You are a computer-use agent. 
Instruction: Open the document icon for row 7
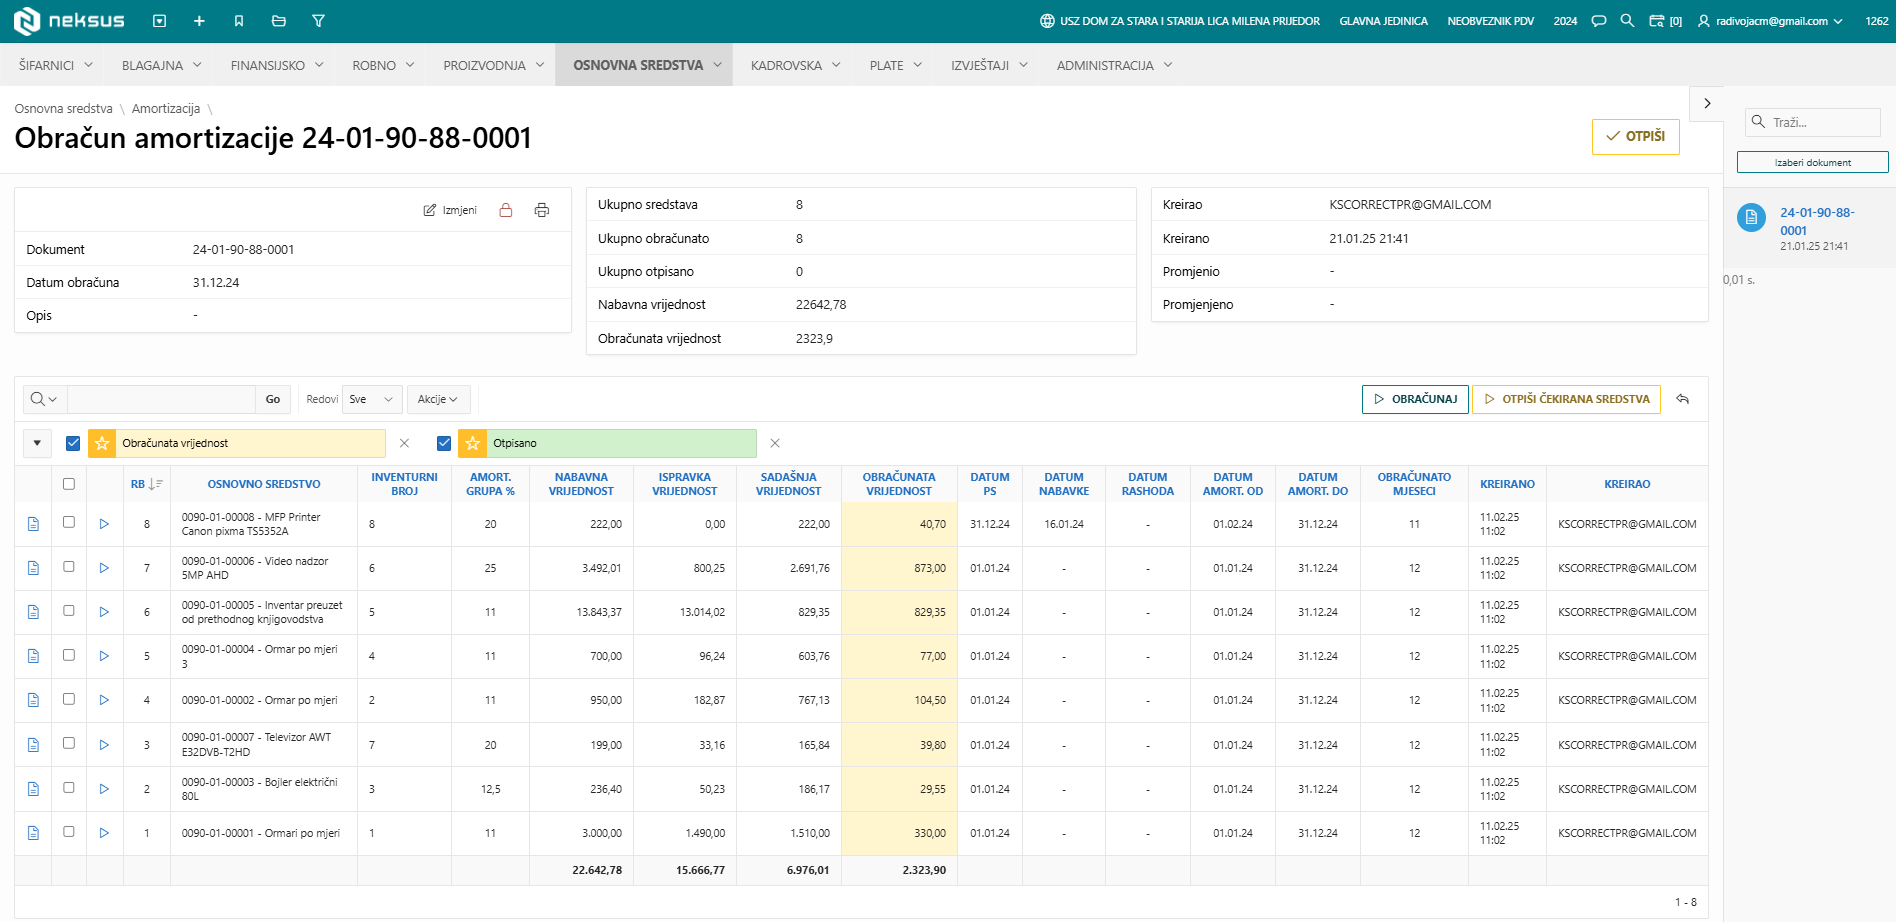(33, 568)
